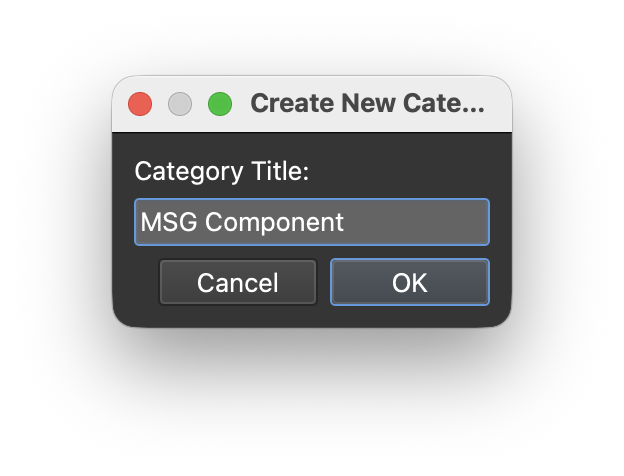
Task: Click the gray traffic light icon
Action: (x=180, y=104)
